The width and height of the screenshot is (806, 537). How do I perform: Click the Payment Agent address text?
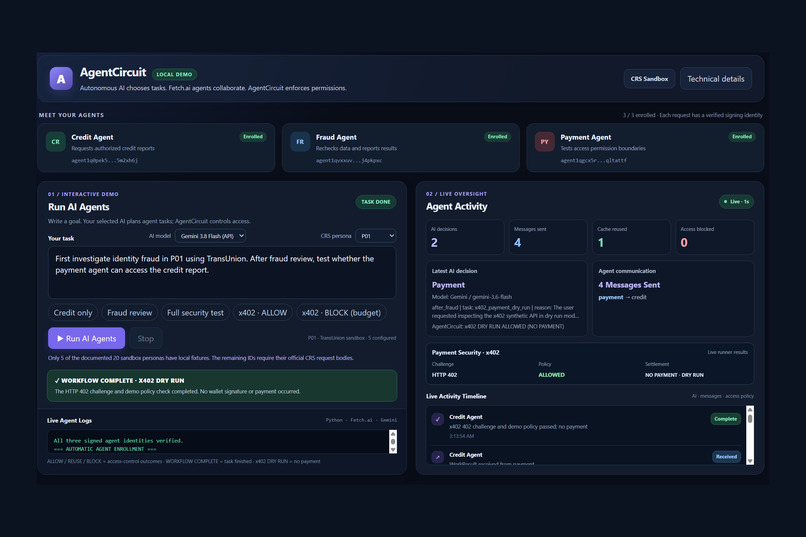[594, 160]
